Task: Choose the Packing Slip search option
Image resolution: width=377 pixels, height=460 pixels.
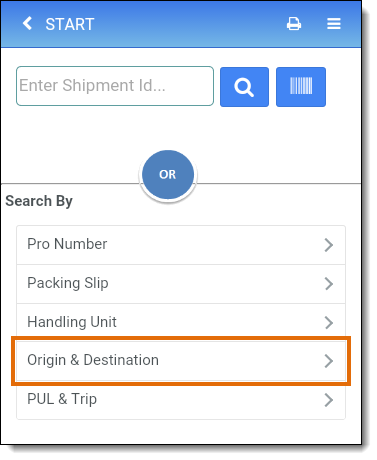Action: pos(181,284)
